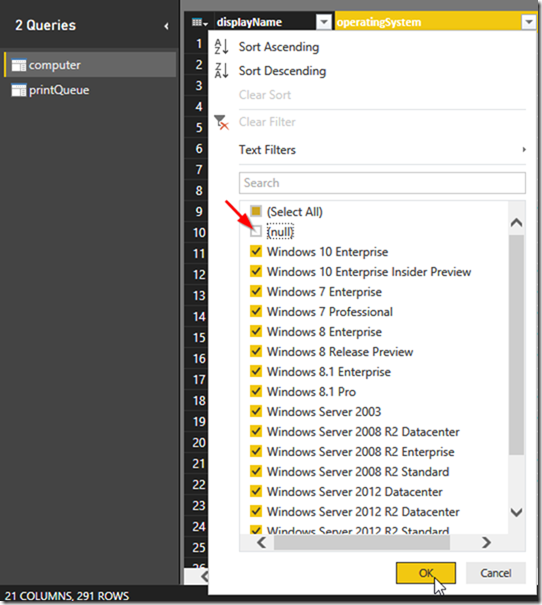The width and height of the screenshot is (542, 605).
Task: Click the printQueue query table icon
Action: click(x=19, y=90)
